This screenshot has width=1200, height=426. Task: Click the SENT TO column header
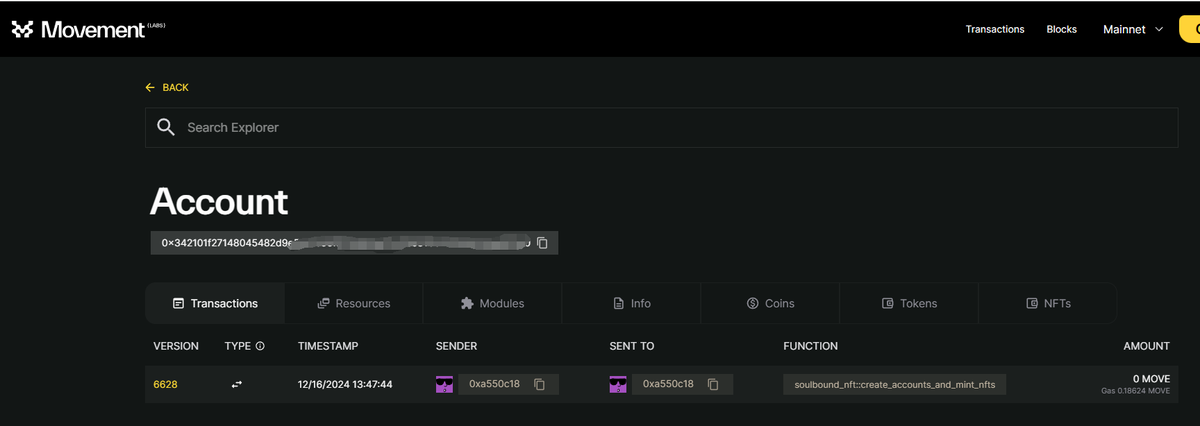[x=632, y=346]
